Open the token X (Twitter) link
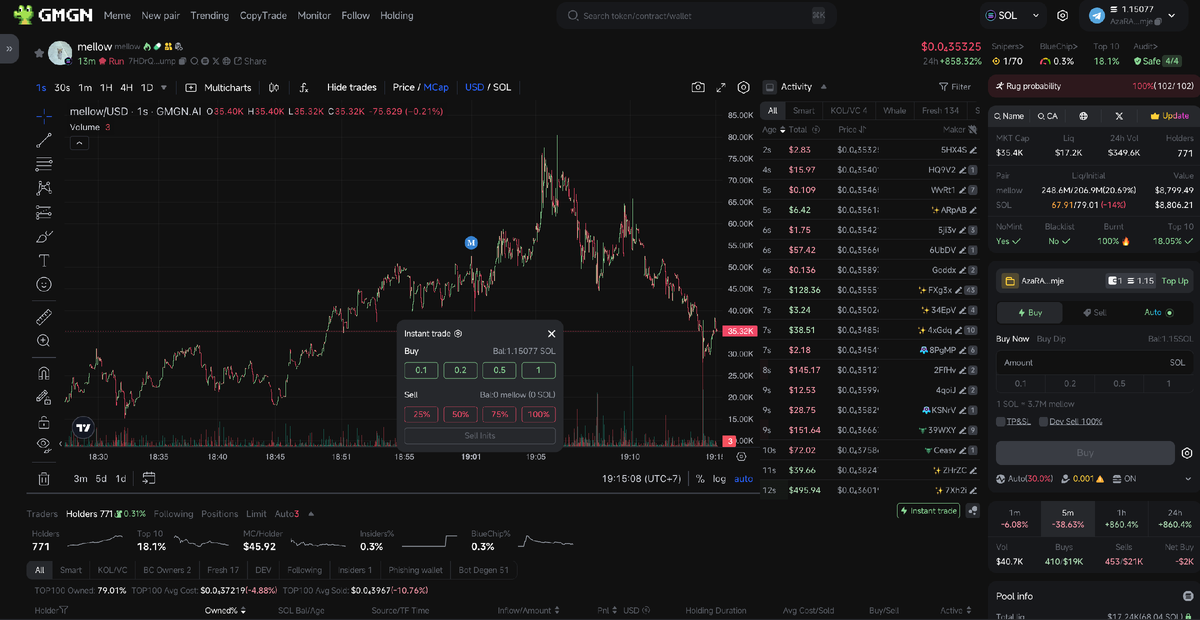 click(1119, 116)
